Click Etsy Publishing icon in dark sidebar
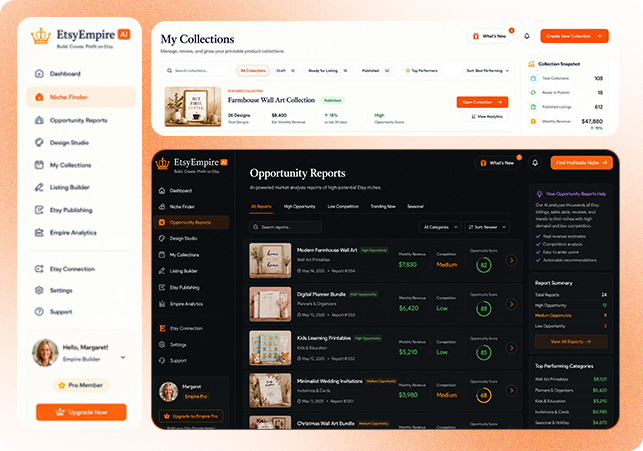643x451 pixels. (x=162, y=287)
